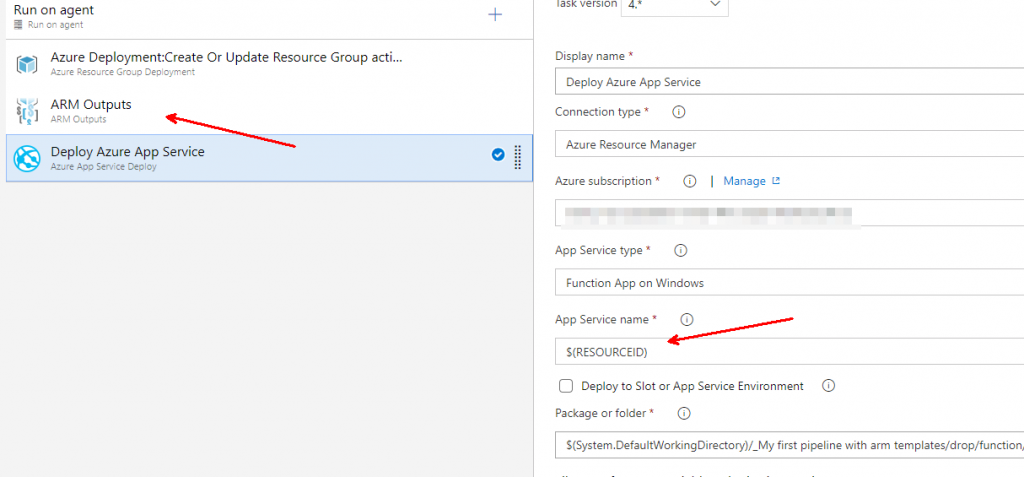Click the Azure Resource Group Deployment cube icon
Viewport: 1024px width, 477px height.
(x=27, y=63)
